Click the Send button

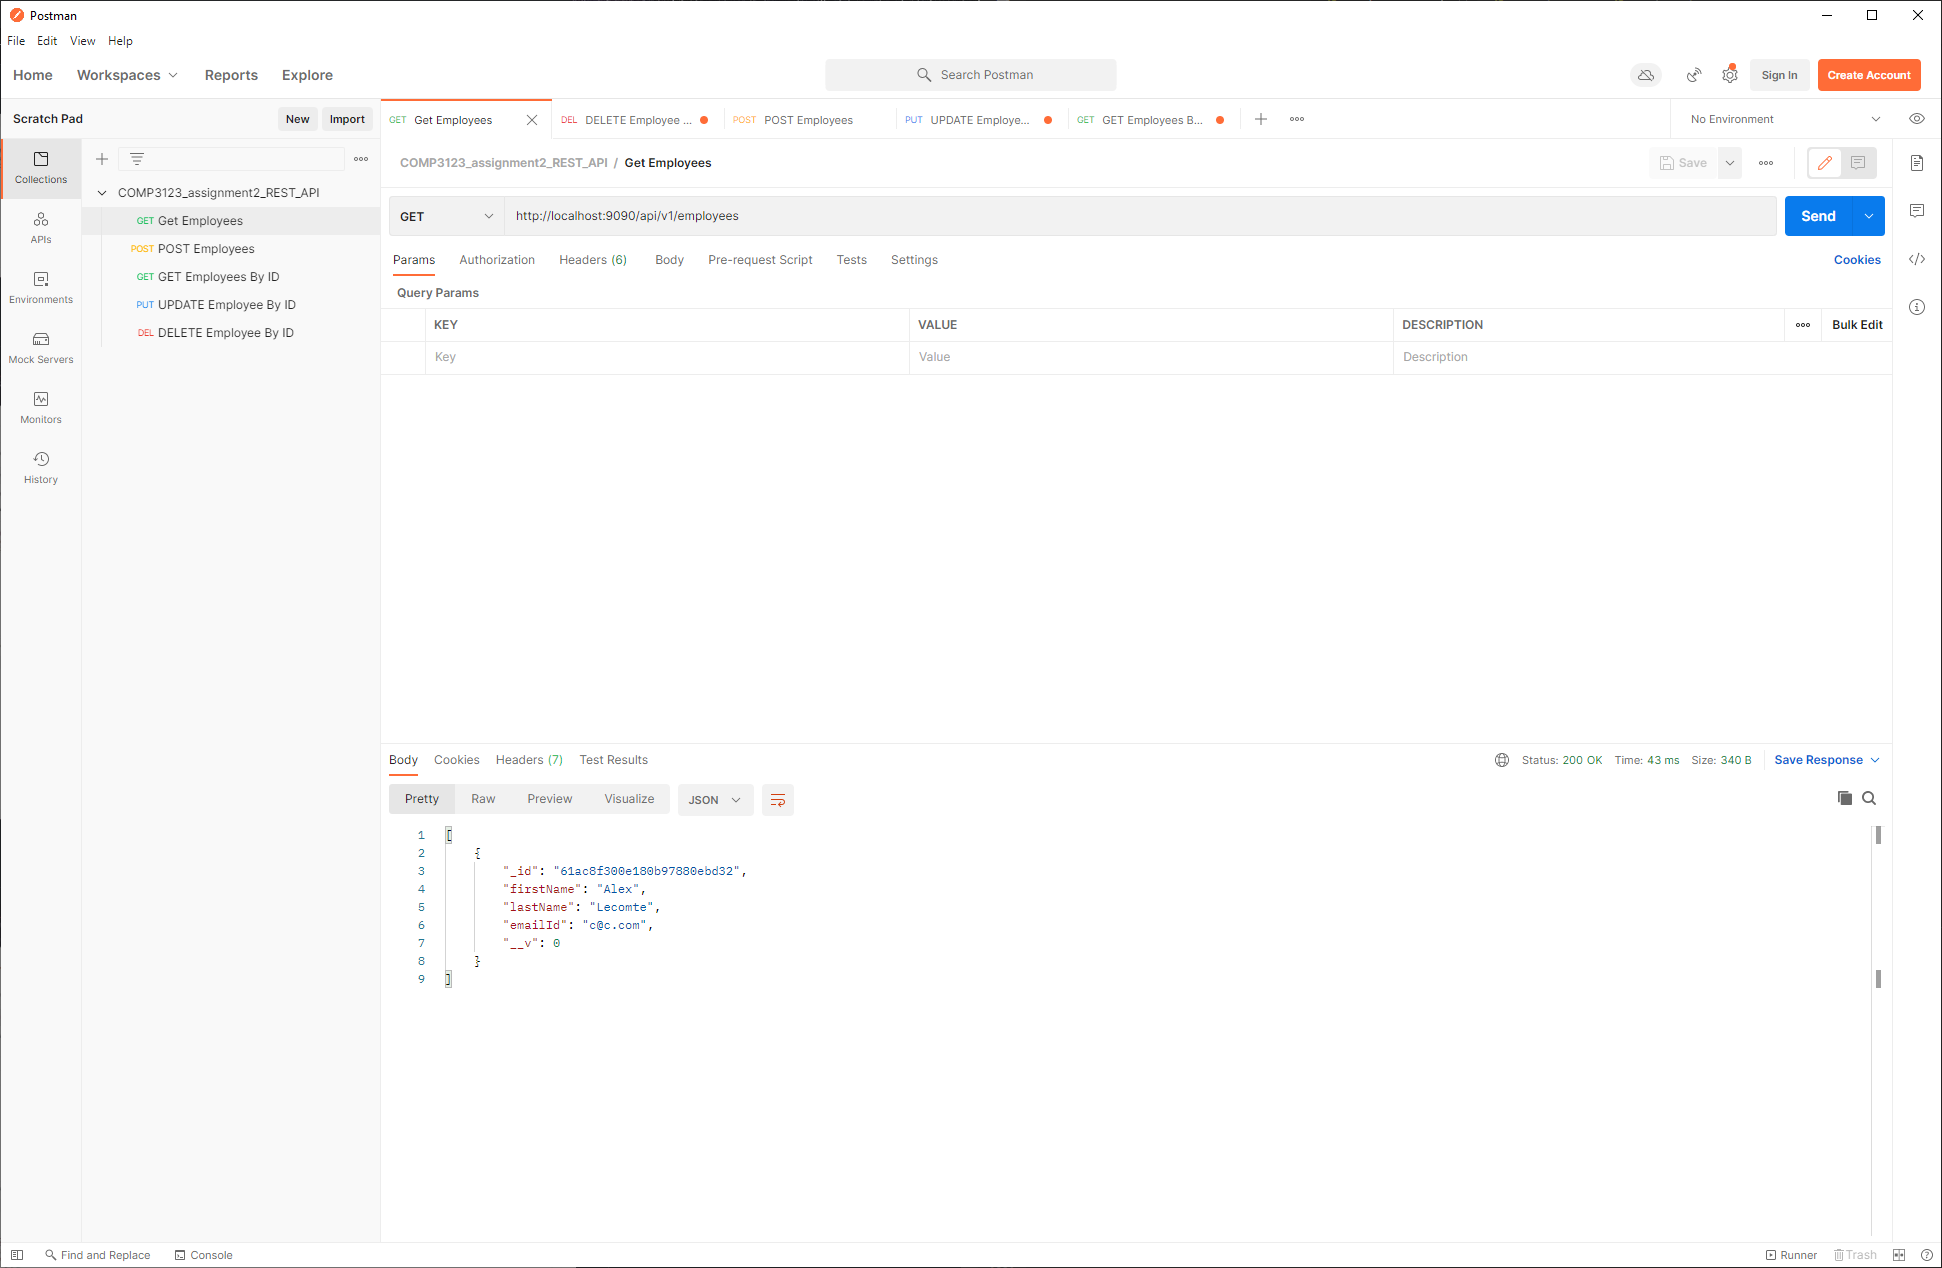pyautogui.click(x=1819, y=215)
